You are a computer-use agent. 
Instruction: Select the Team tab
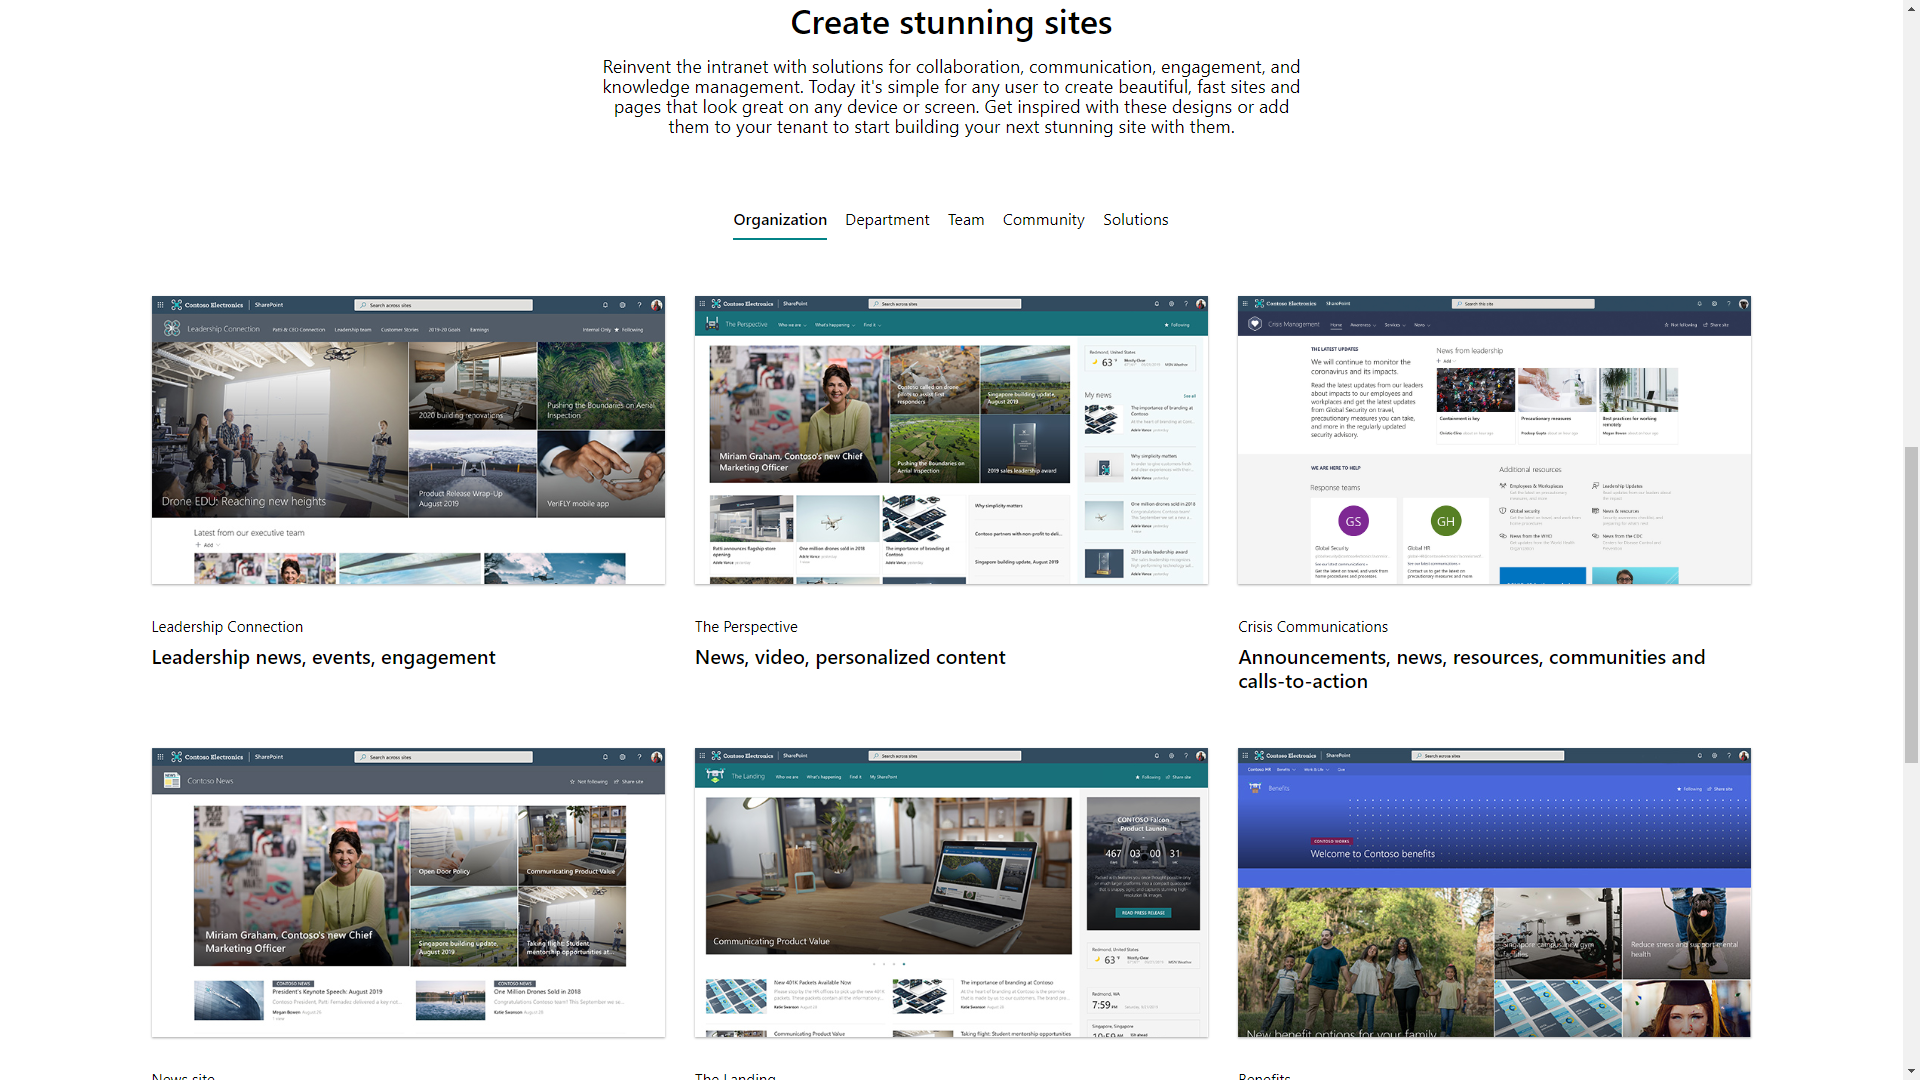(x=965, y=220)
